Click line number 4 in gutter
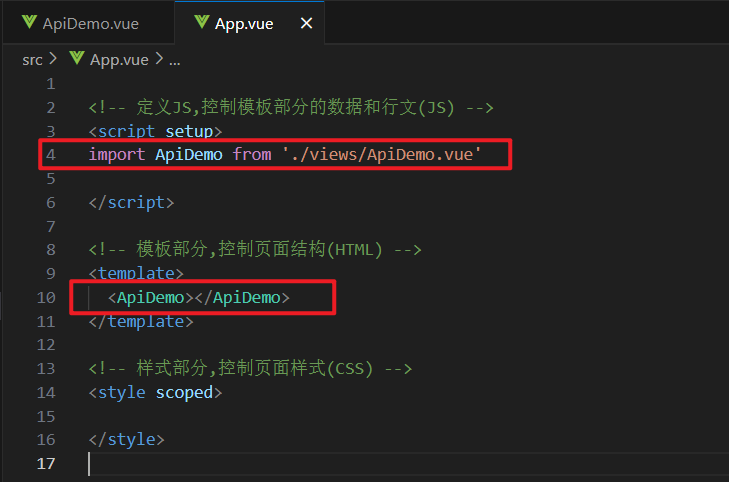The image size is (729, 482). [51, 155]
